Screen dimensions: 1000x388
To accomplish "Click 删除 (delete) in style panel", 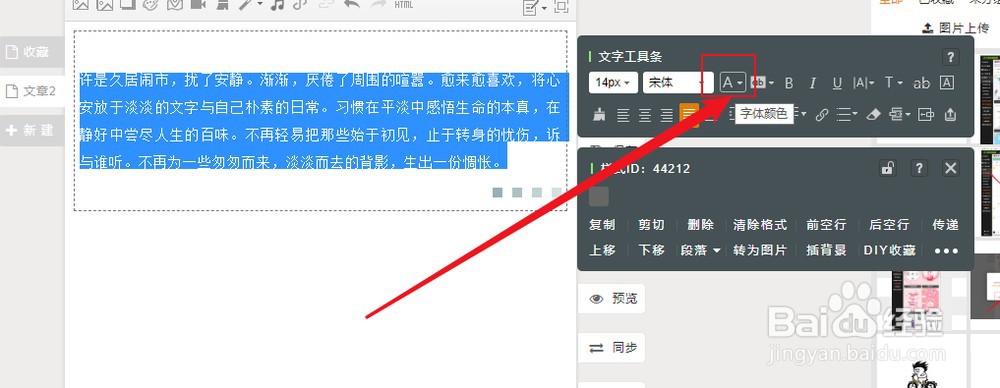I will click(700, 225).
